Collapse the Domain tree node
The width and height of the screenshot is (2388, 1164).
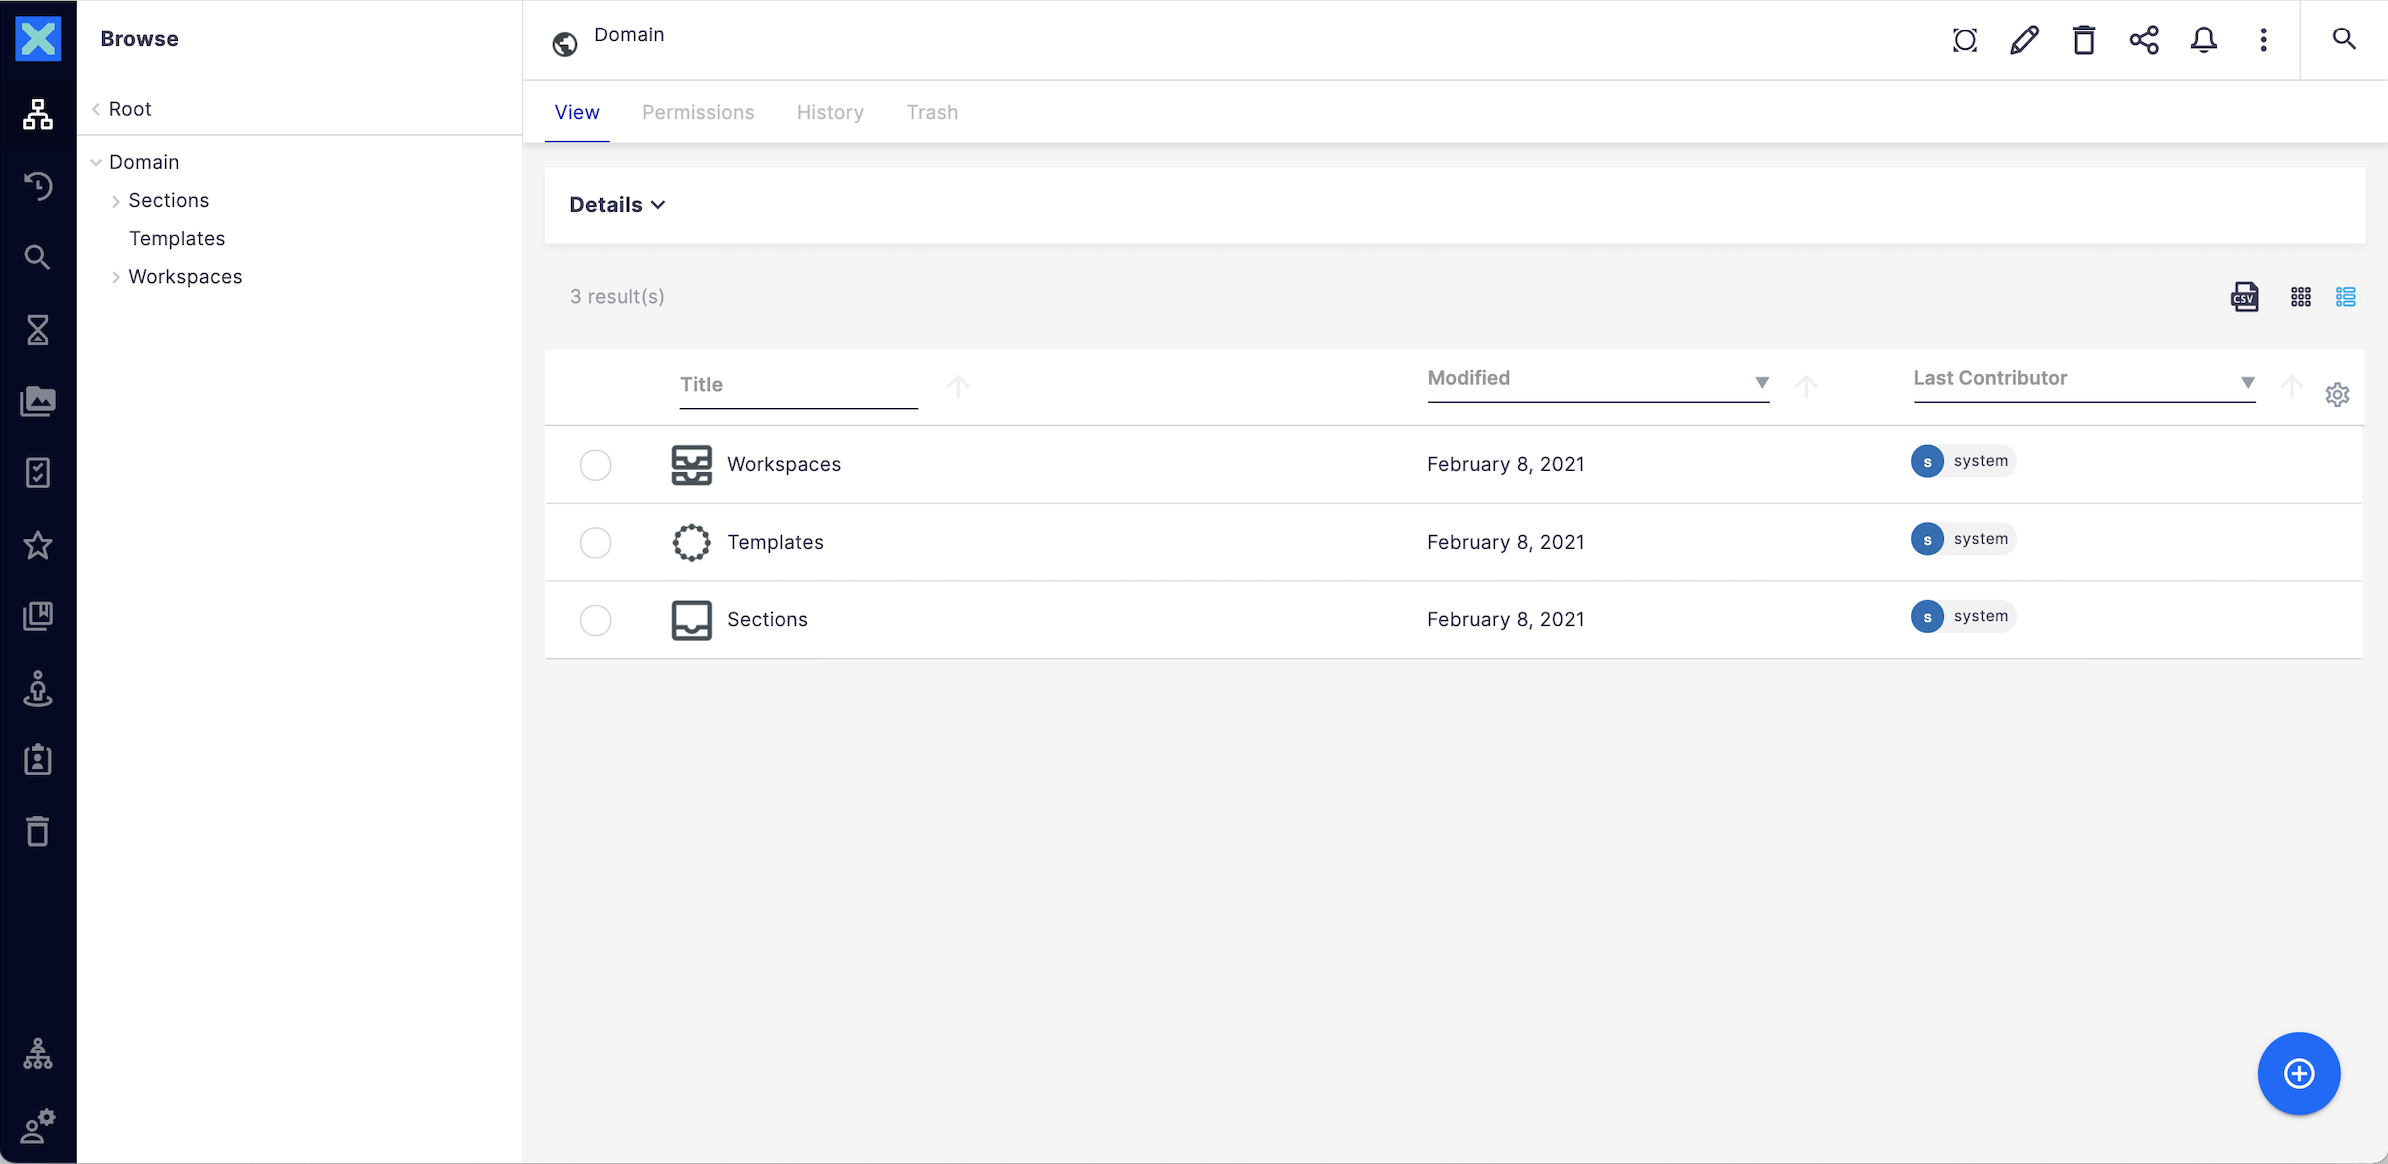pyautogui.click(x=96, y=162)
